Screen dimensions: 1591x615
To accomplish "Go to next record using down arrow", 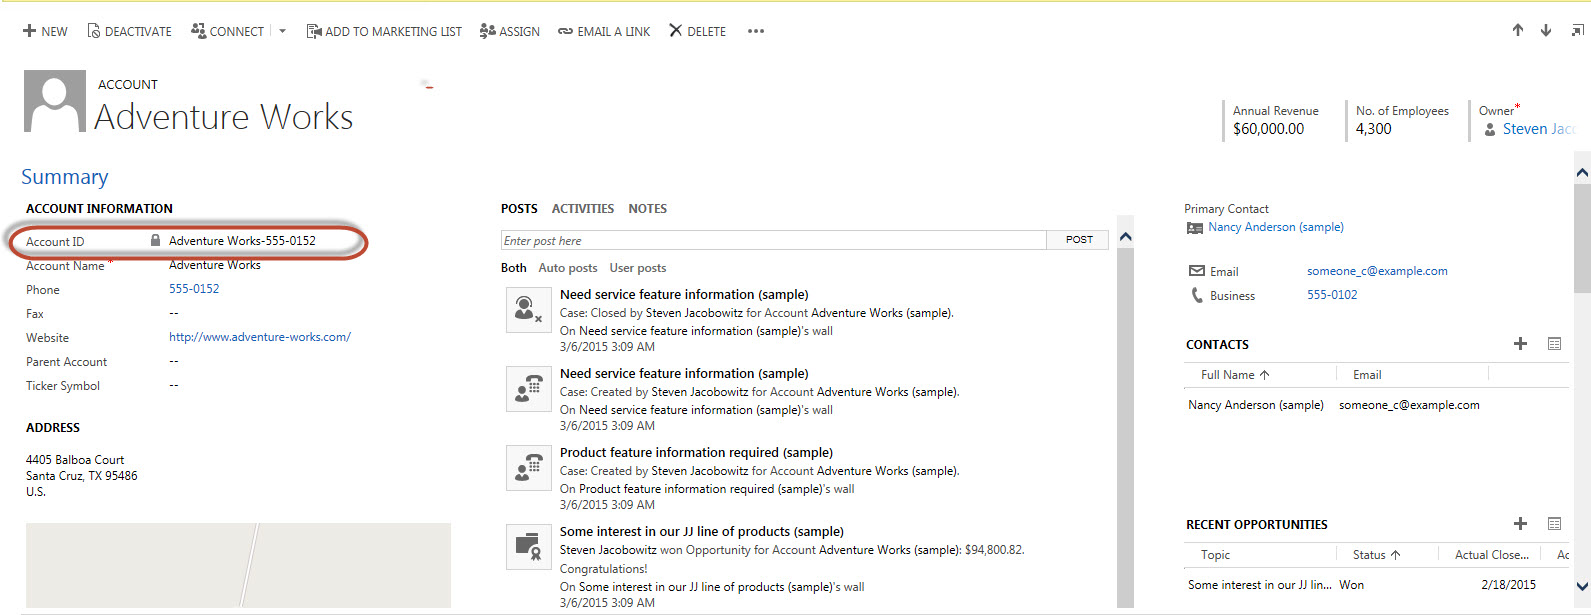I will click(x=1545, y=31).
